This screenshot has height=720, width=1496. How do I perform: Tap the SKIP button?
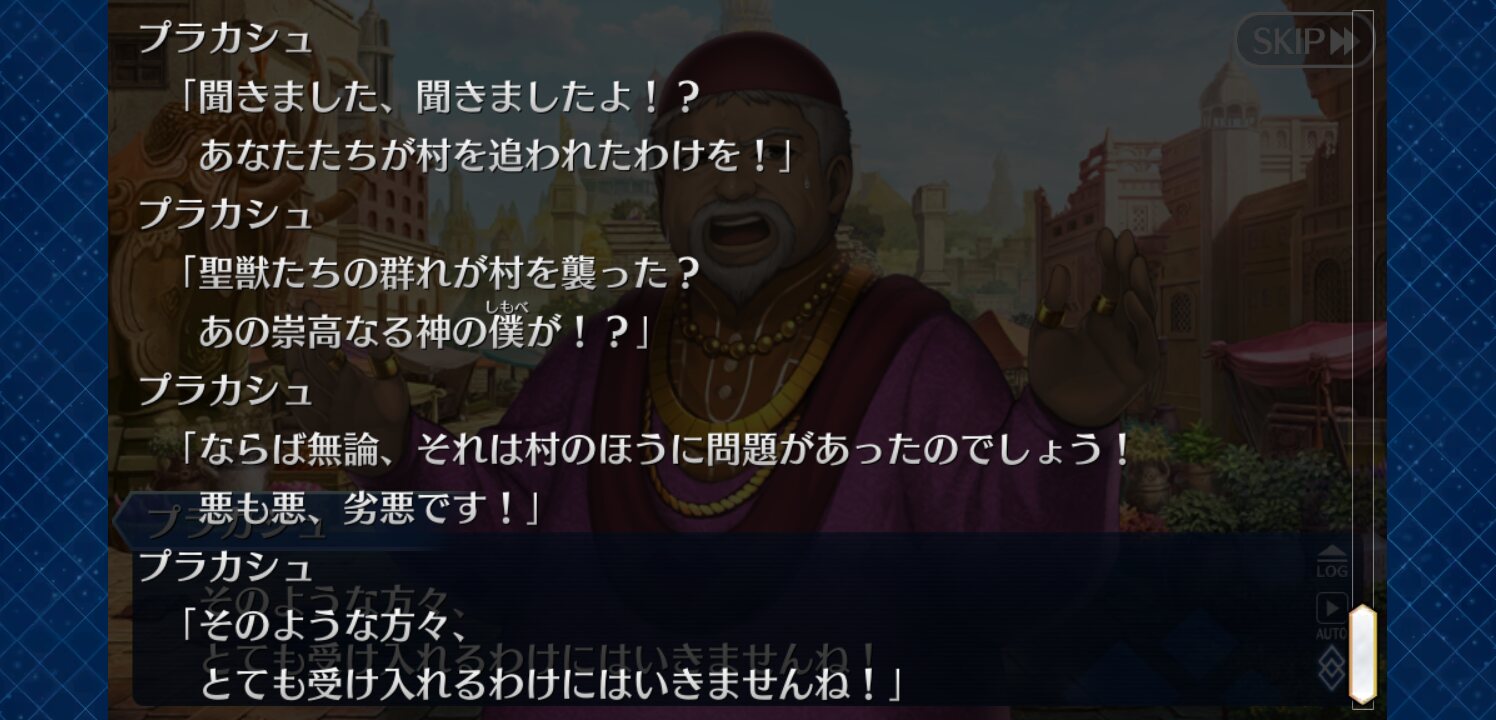coord(1304,40)
